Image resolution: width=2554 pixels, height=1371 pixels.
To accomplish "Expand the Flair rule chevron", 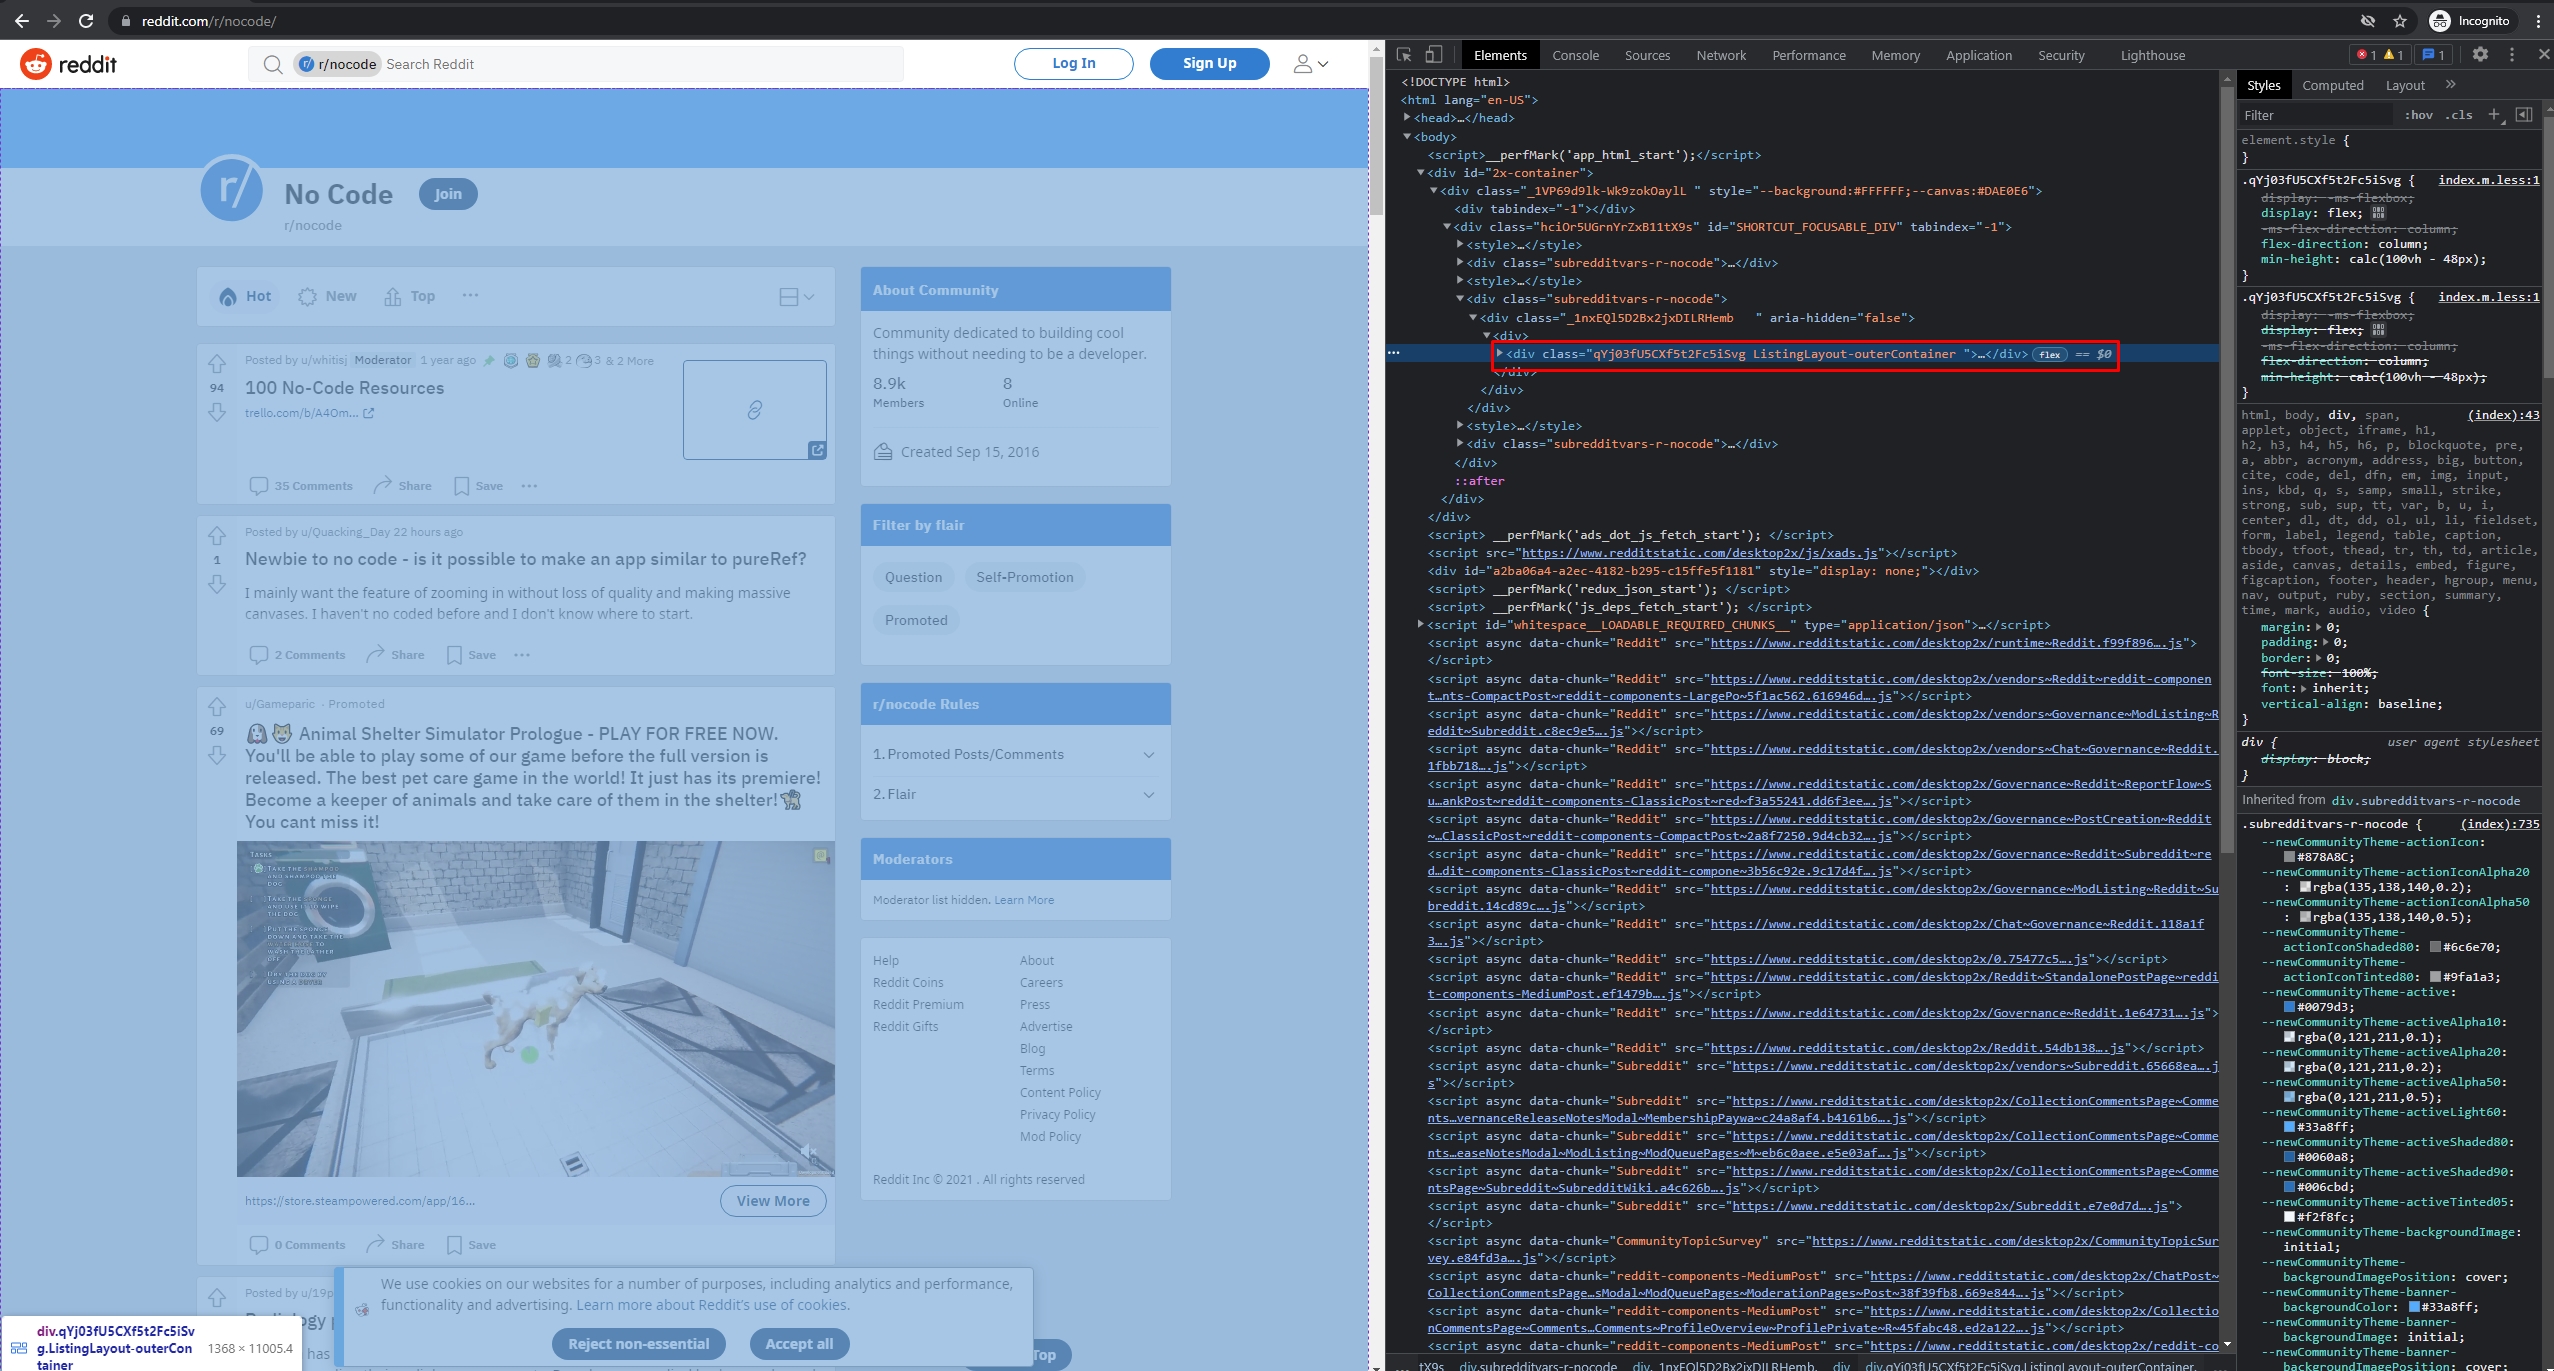I will click(1149, 794).
